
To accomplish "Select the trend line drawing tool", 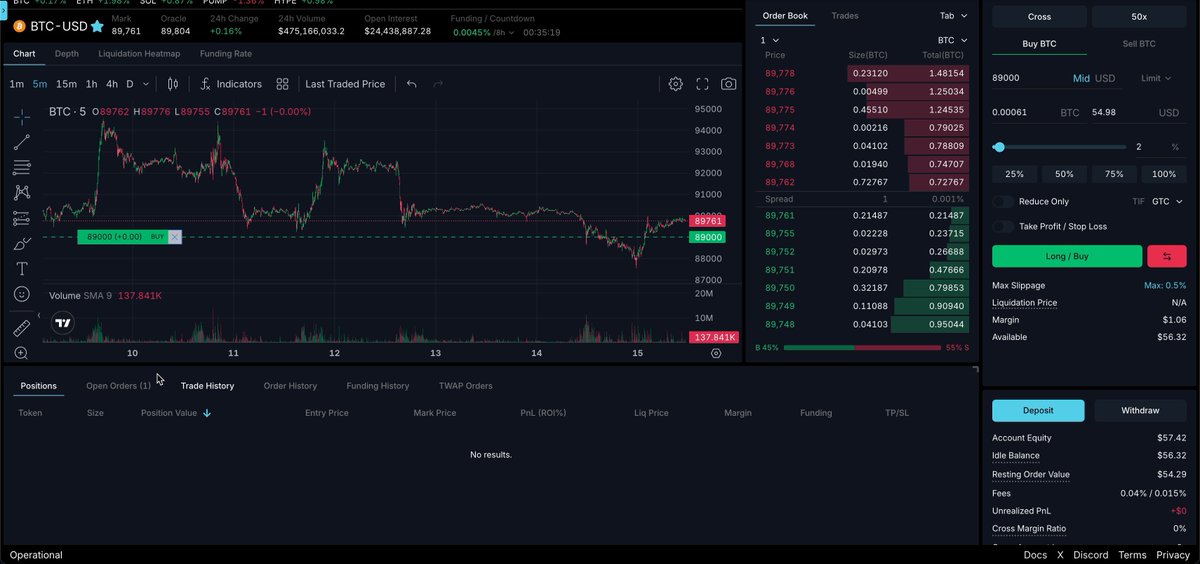I will tap(21, 142).
